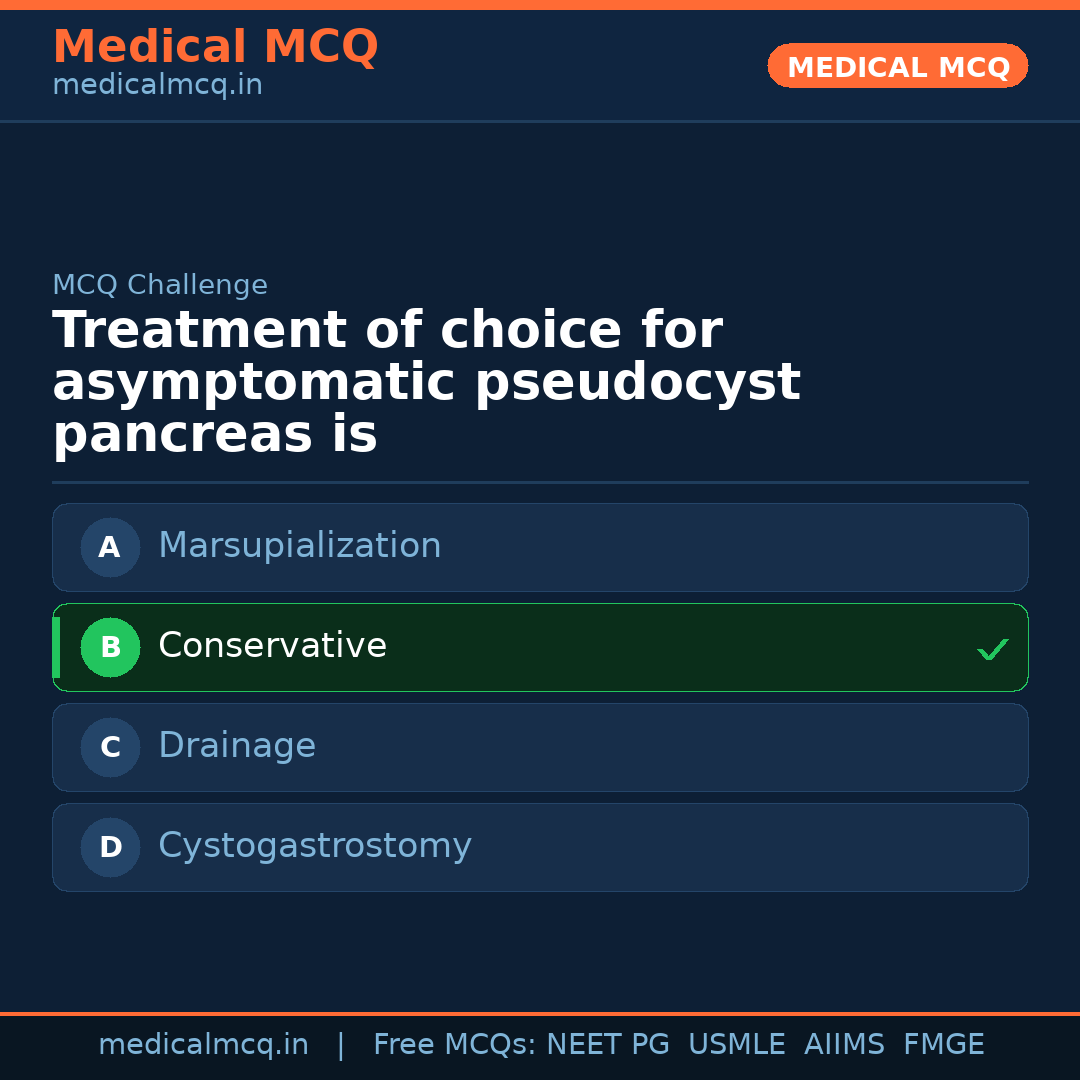Click the orange MEDICAL MCQ badge

click(897, 66)
